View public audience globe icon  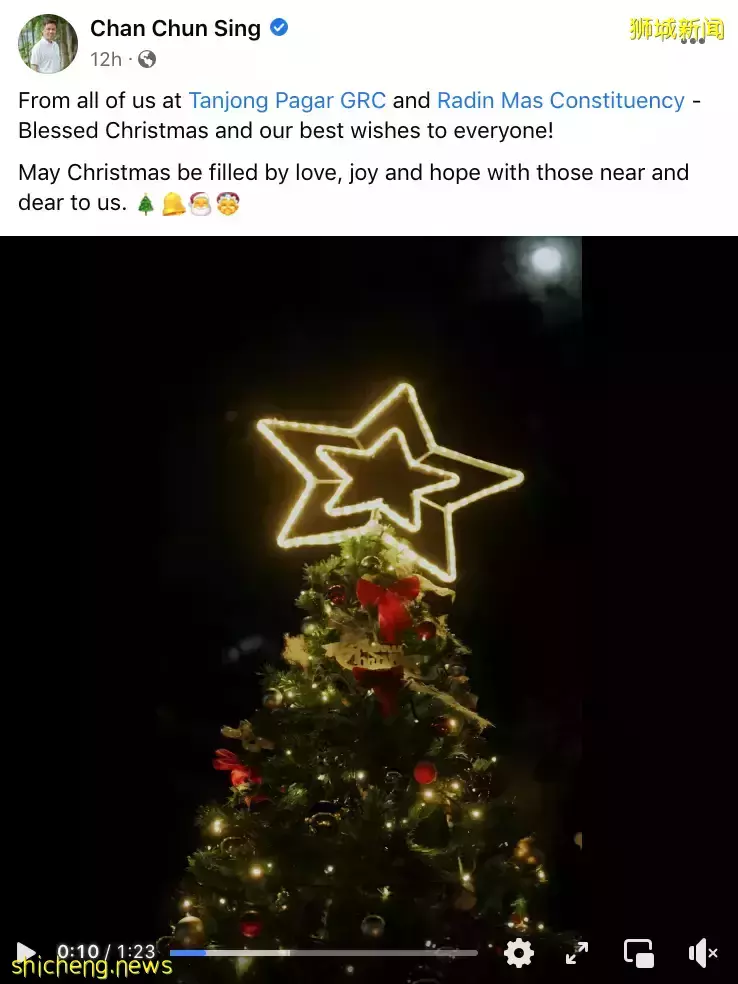pos(147,60)
